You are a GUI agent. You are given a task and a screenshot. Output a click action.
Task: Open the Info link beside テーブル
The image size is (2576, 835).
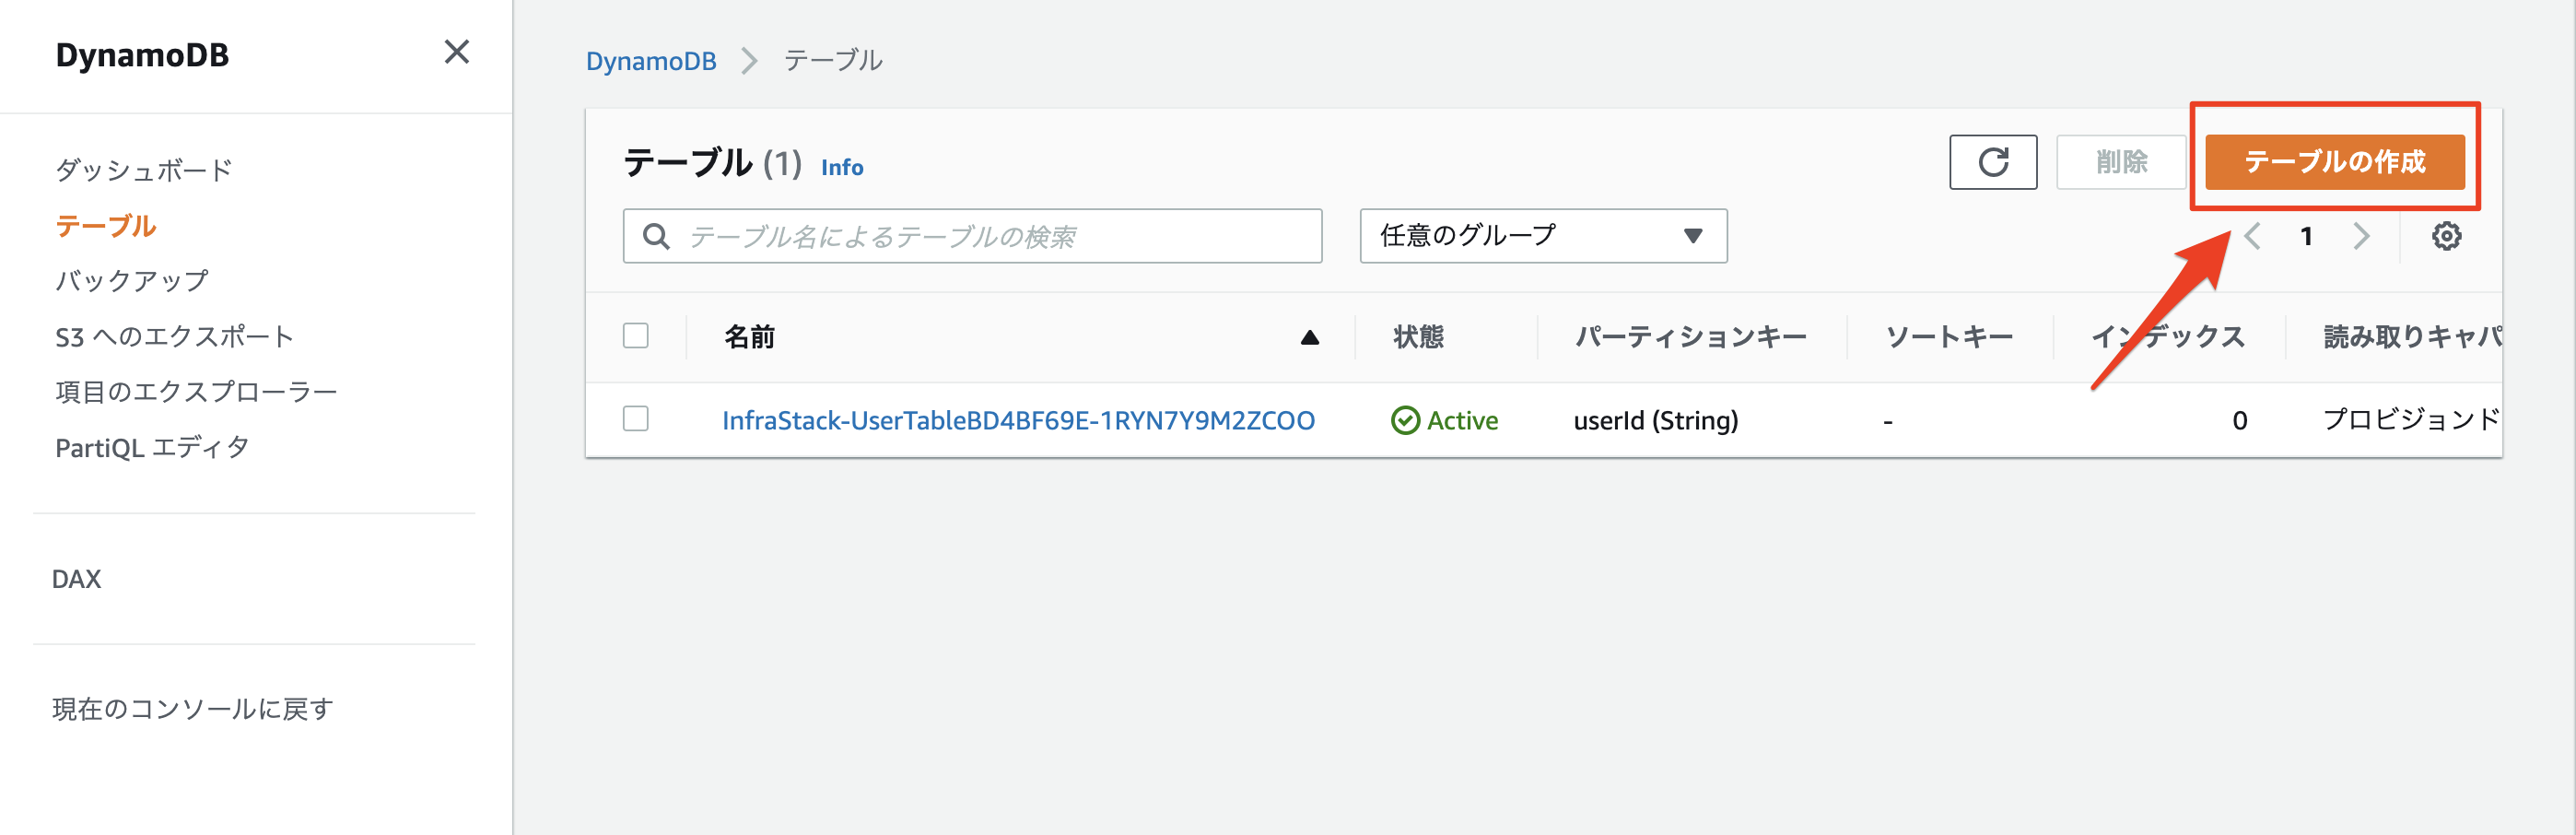[x=842, y=168]
